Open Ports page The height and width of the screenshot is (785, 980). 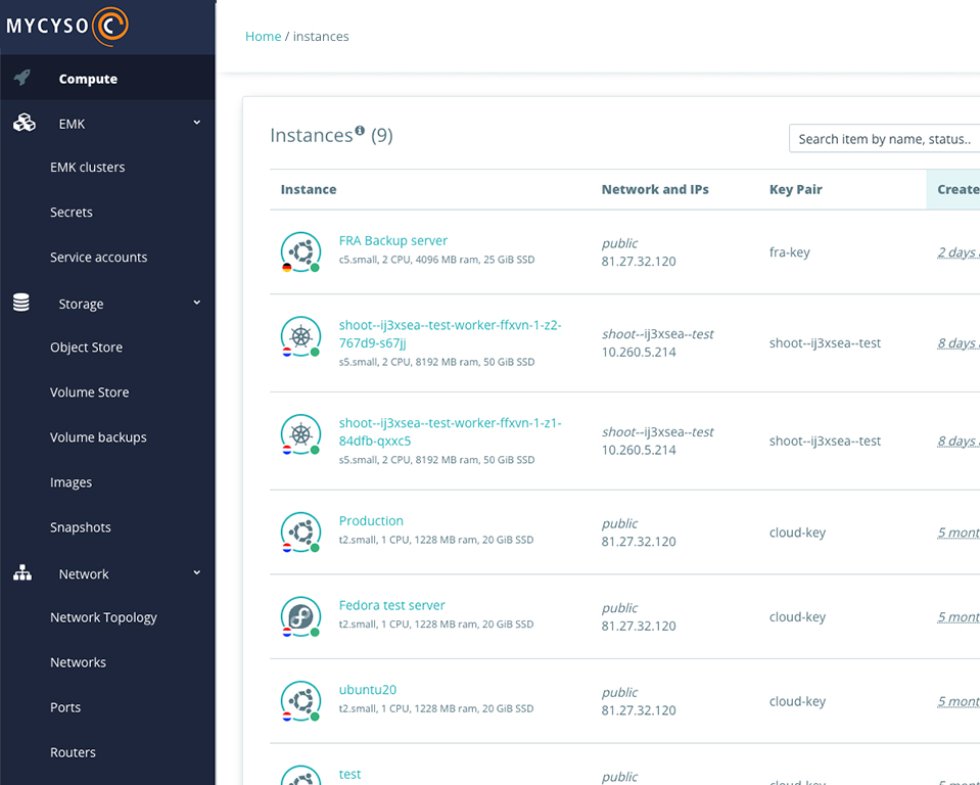[x=65, y=708]
